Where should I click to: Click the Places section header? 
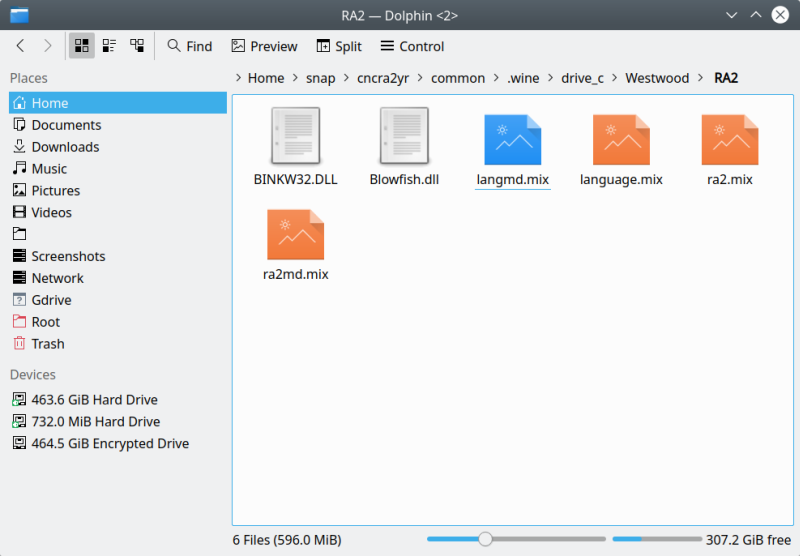coord(29,78)
